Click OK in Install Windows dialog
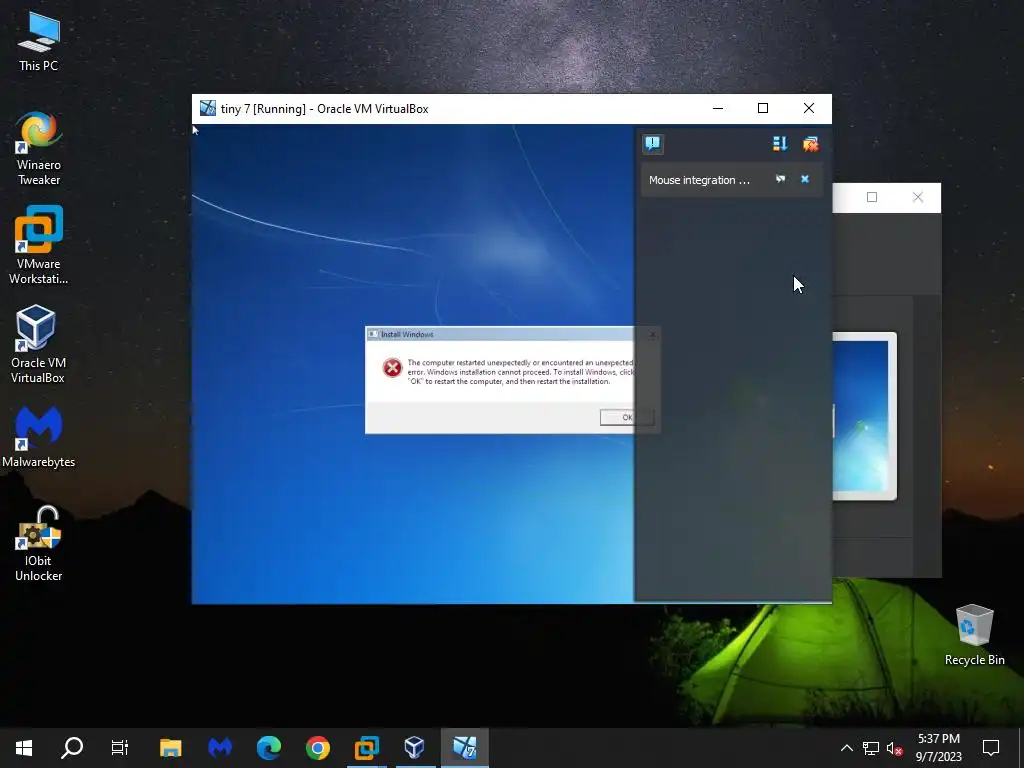The width and height of the screenshot is (1024, 768). coord(626,417)
